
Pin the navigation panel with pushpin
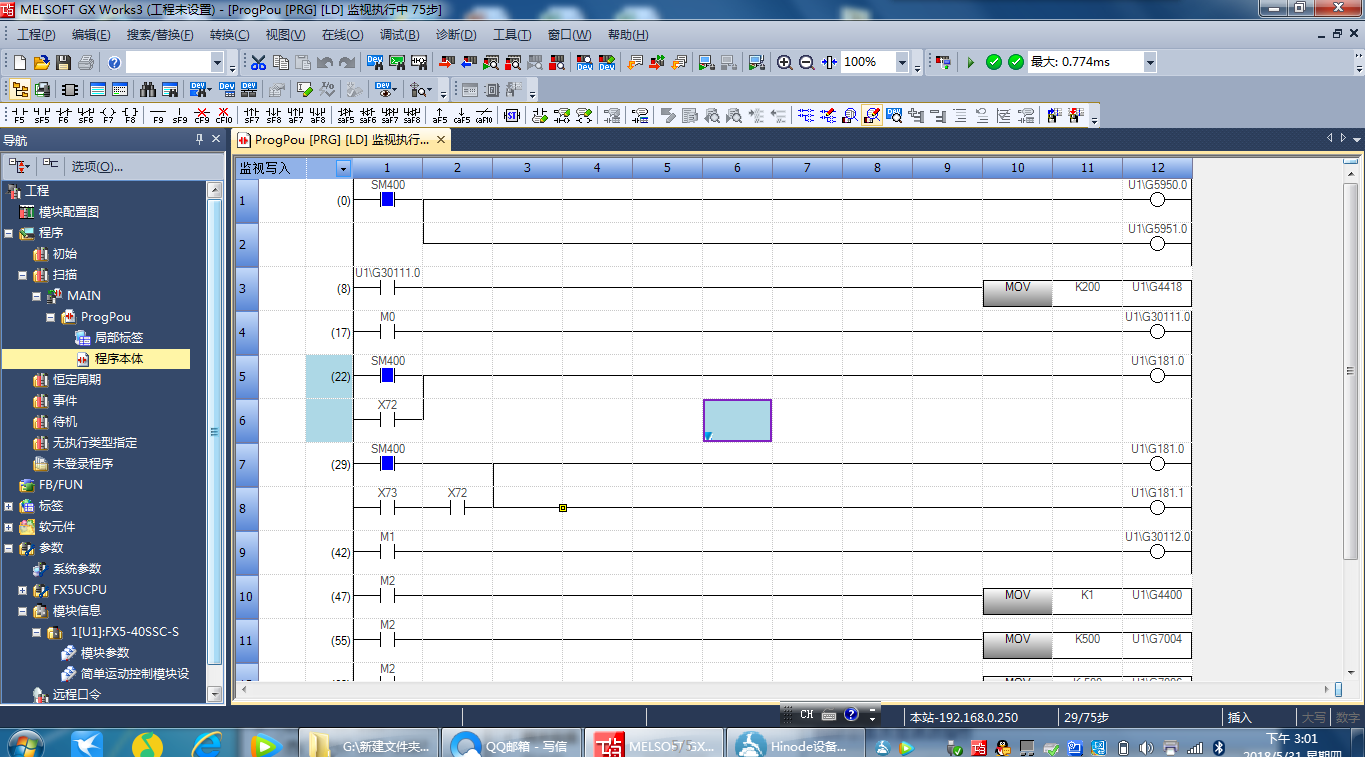pyautogui.click(x=199, y=140)
